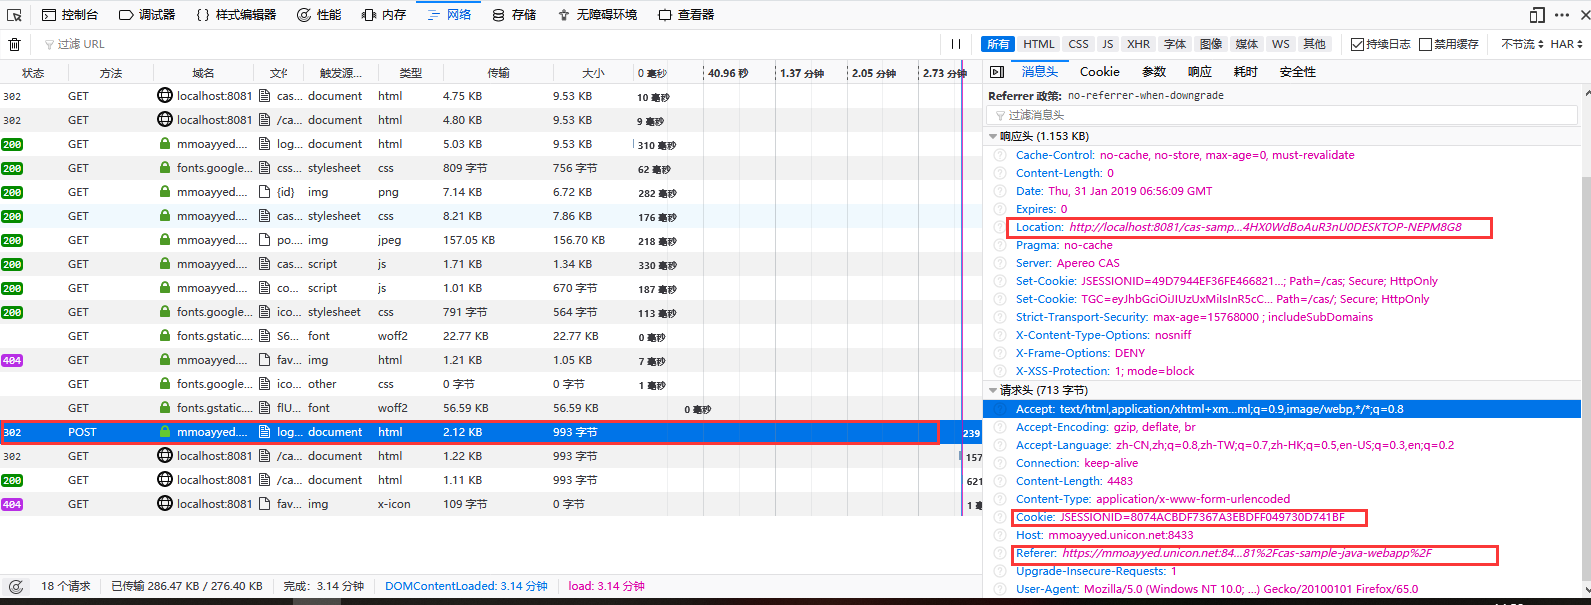Collapse the 请求头 request headers section
1591x605 pixels.
click(993, 390)
